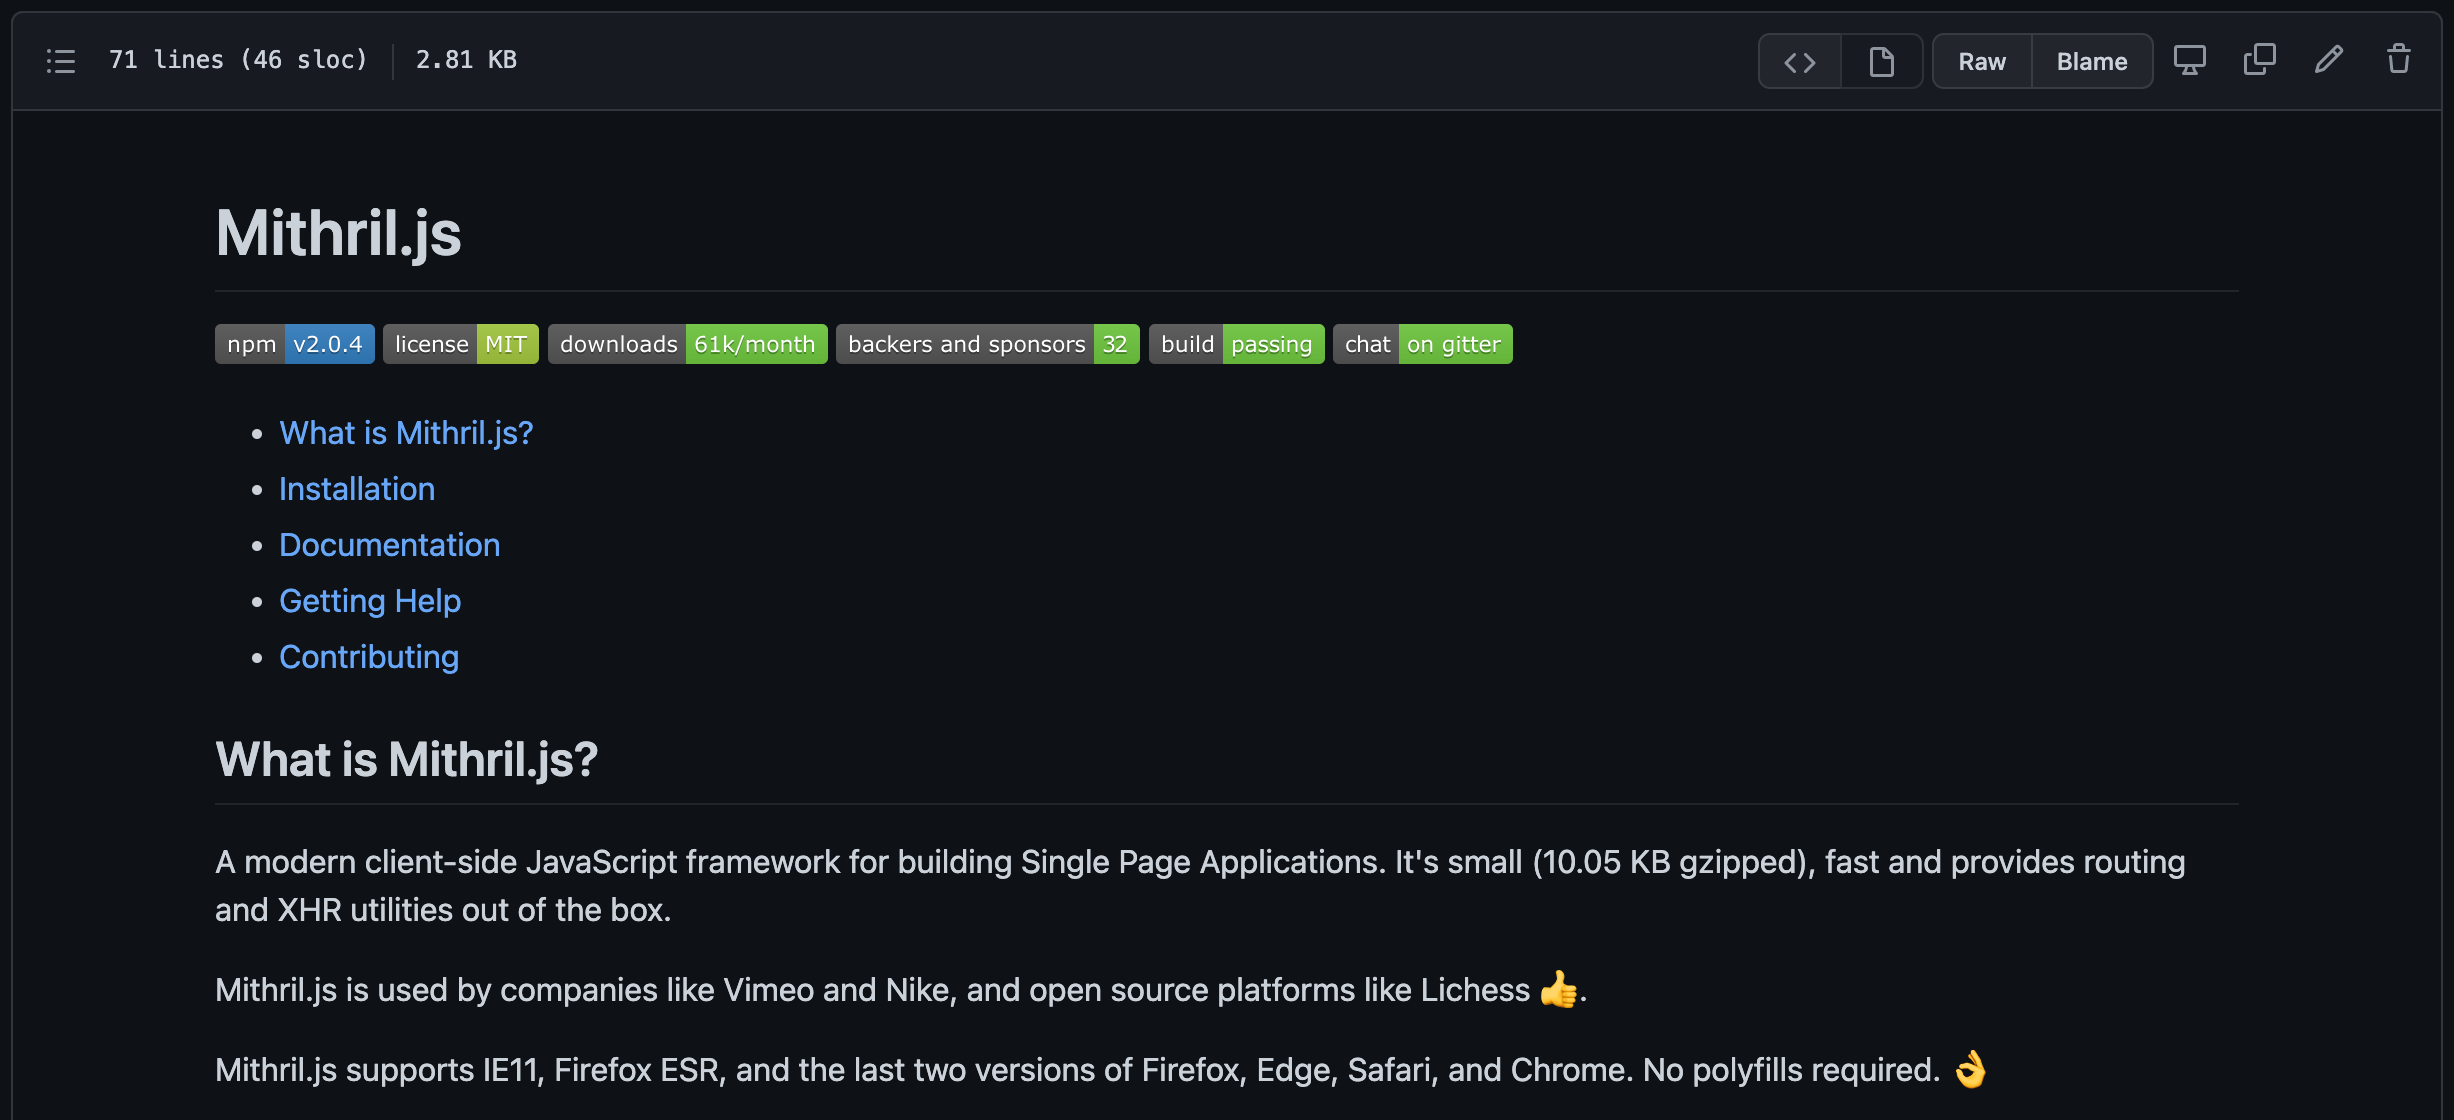Open the Contributing link

[x=368, y=656]
